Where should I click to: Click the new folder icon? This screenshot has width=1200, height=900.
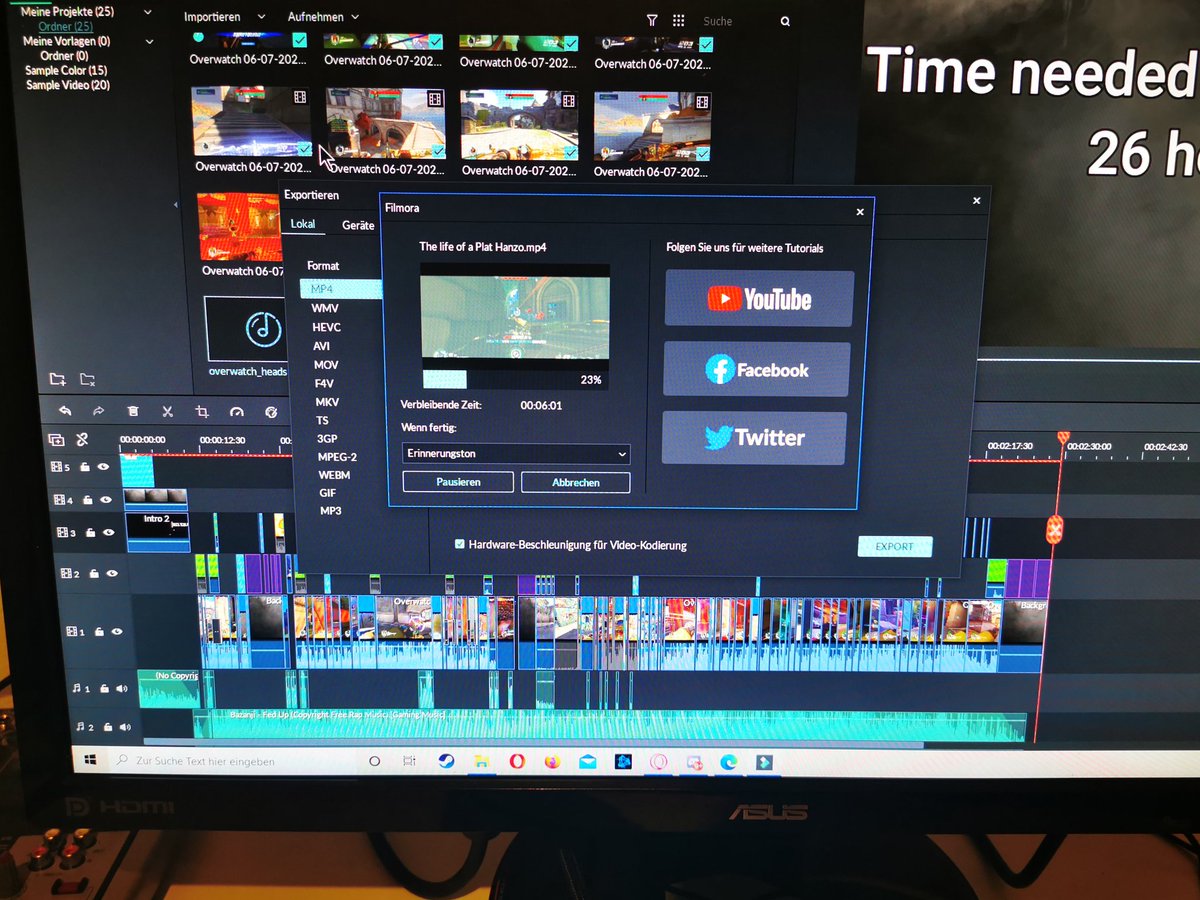pyautogui.click(x=58, y=379)
